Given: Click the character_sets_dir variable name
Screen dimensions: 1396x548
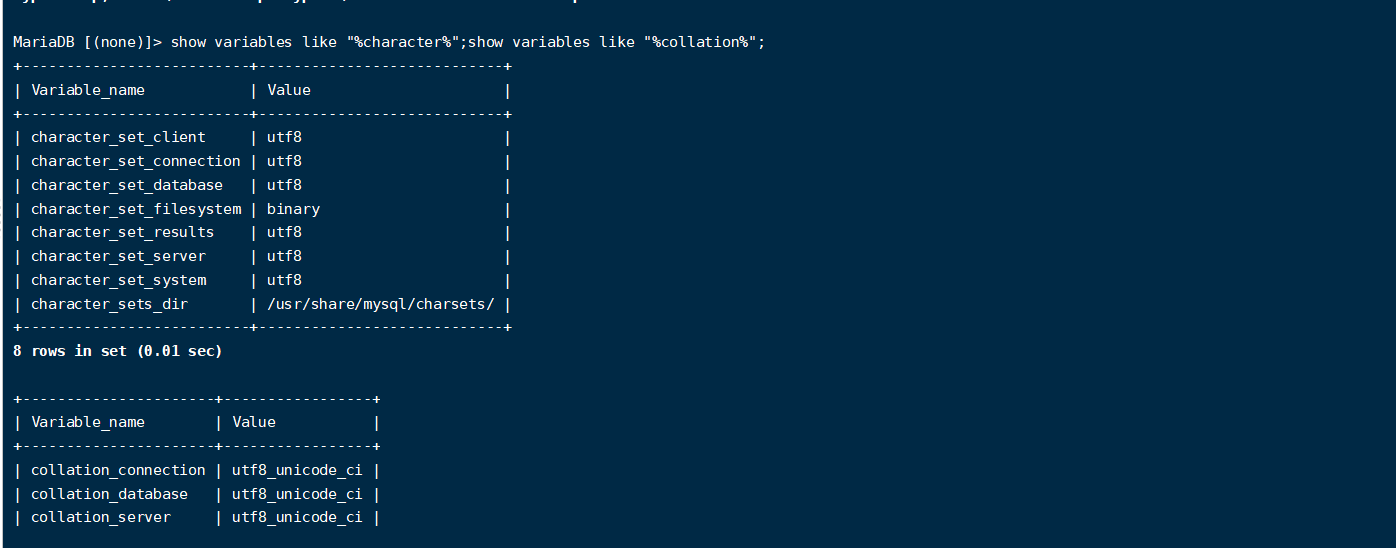Looking at the screenshot, I should [109, 304].
